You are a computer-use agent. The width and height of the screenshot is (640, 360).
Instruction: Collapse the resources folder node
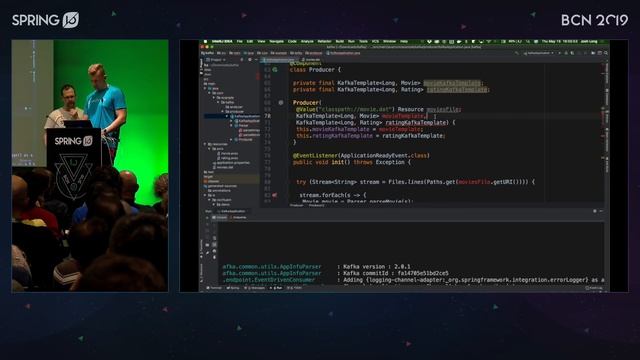point(205,144)
